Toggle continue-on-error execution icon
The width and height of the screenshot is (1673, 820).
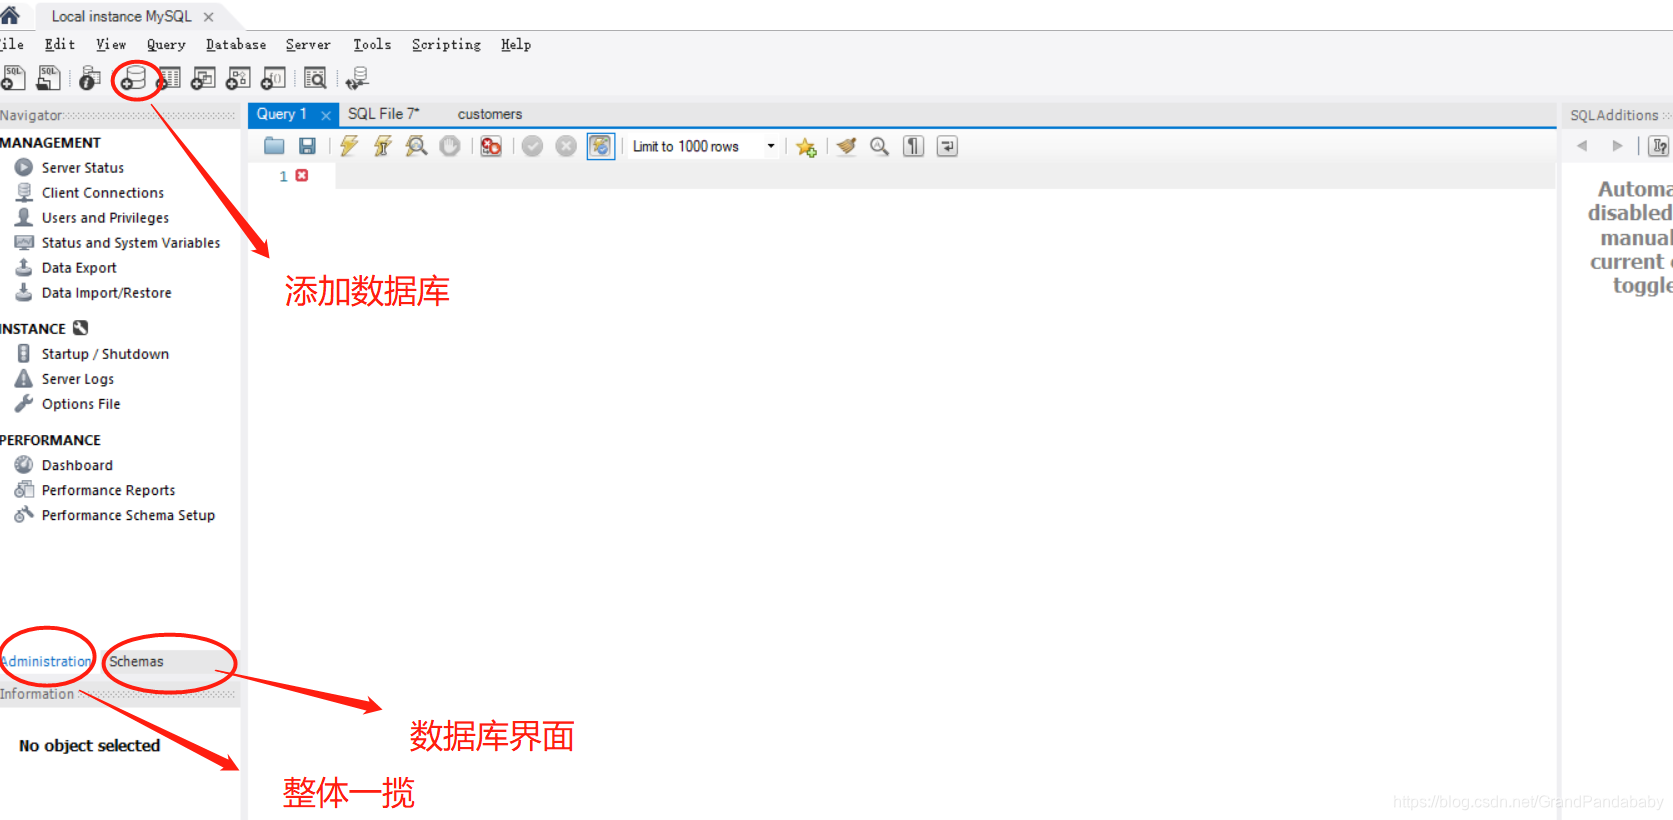(491, 146)
